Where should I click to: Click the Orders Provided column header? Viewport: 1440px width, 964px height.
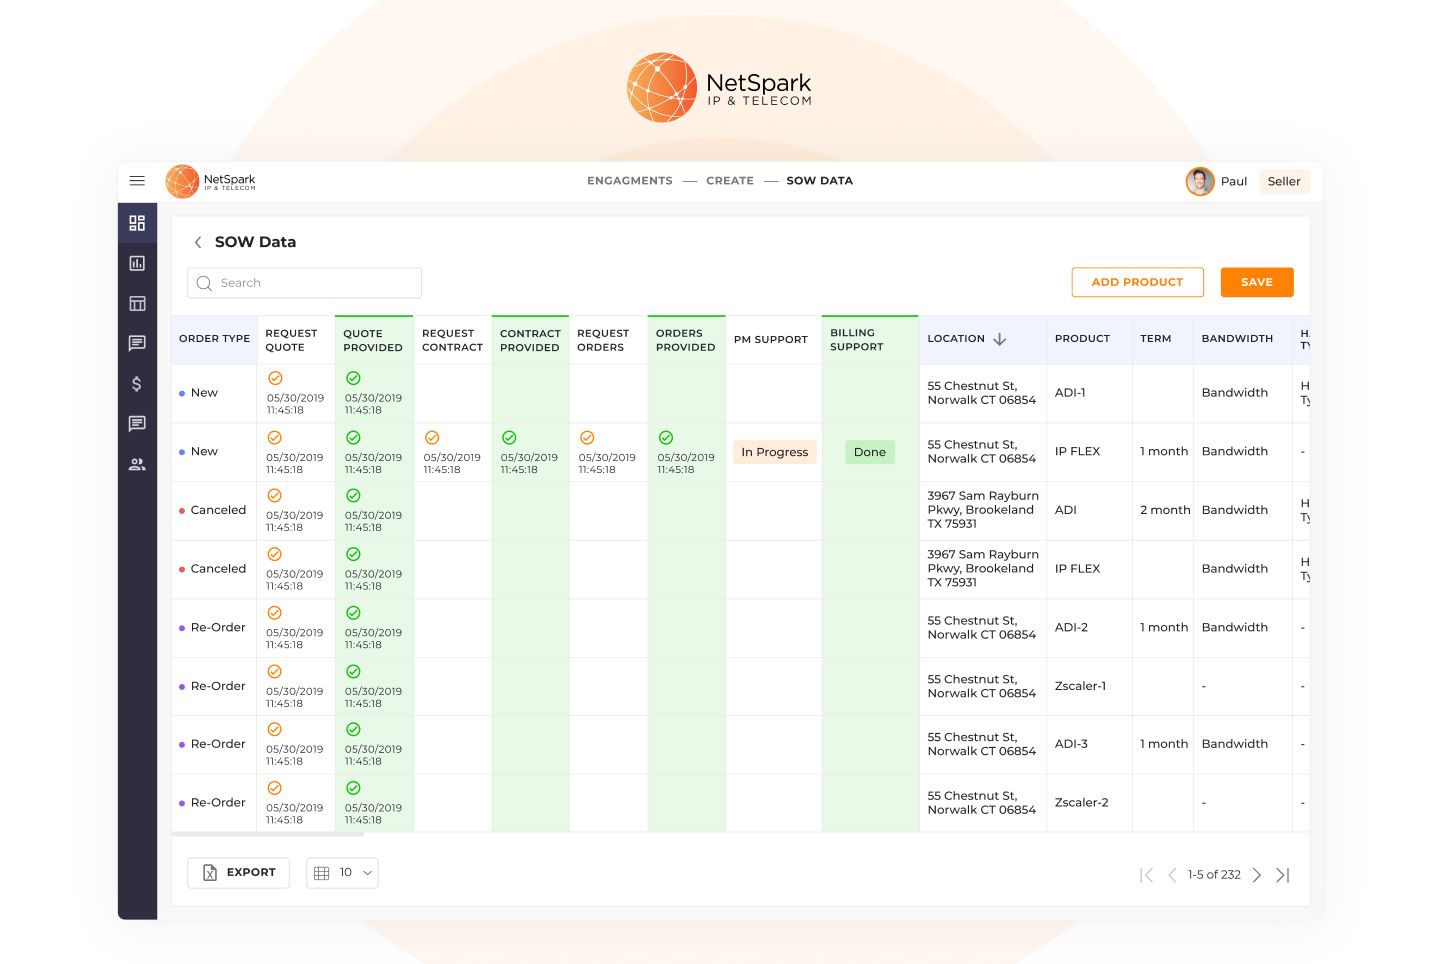(x=686, y=341)
